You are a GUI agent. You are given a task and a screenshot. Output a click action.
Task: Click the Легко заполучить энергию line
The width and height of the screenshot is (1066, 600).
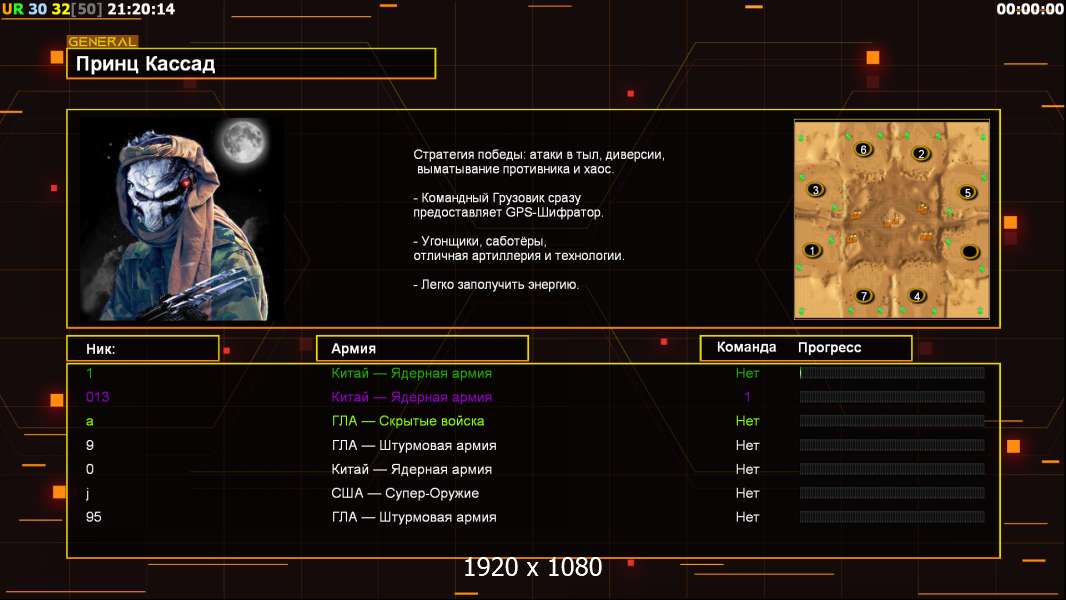click(496, 285)
